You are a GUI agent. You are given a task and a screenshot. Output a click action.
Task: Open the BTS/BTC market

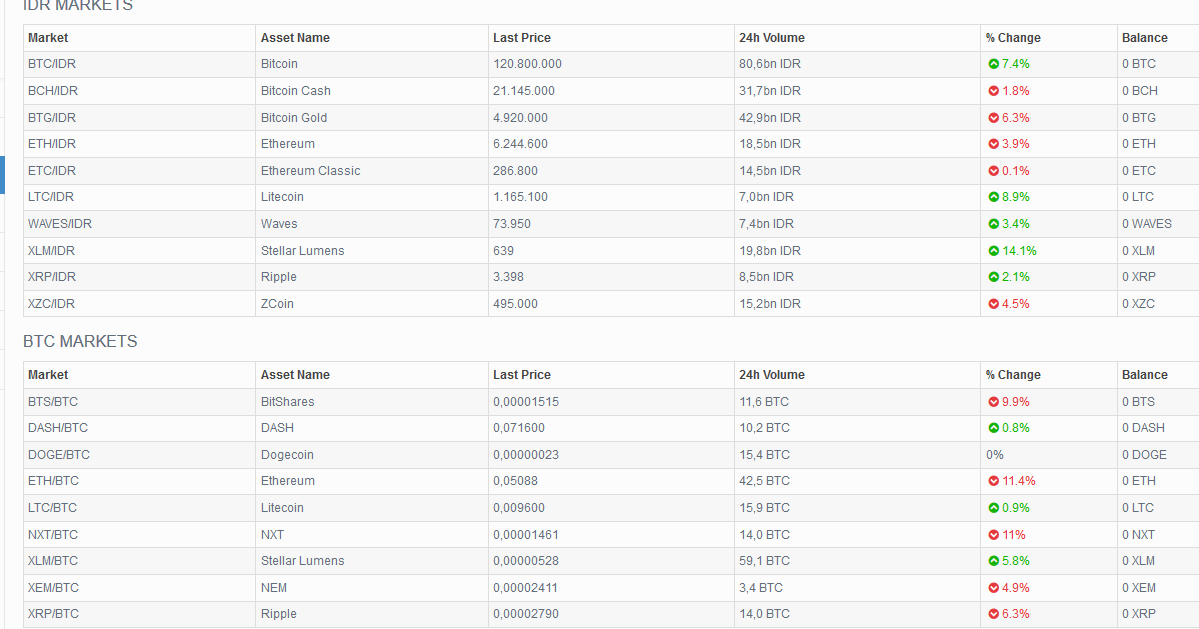pyautogui.click(x=53, y=402)
